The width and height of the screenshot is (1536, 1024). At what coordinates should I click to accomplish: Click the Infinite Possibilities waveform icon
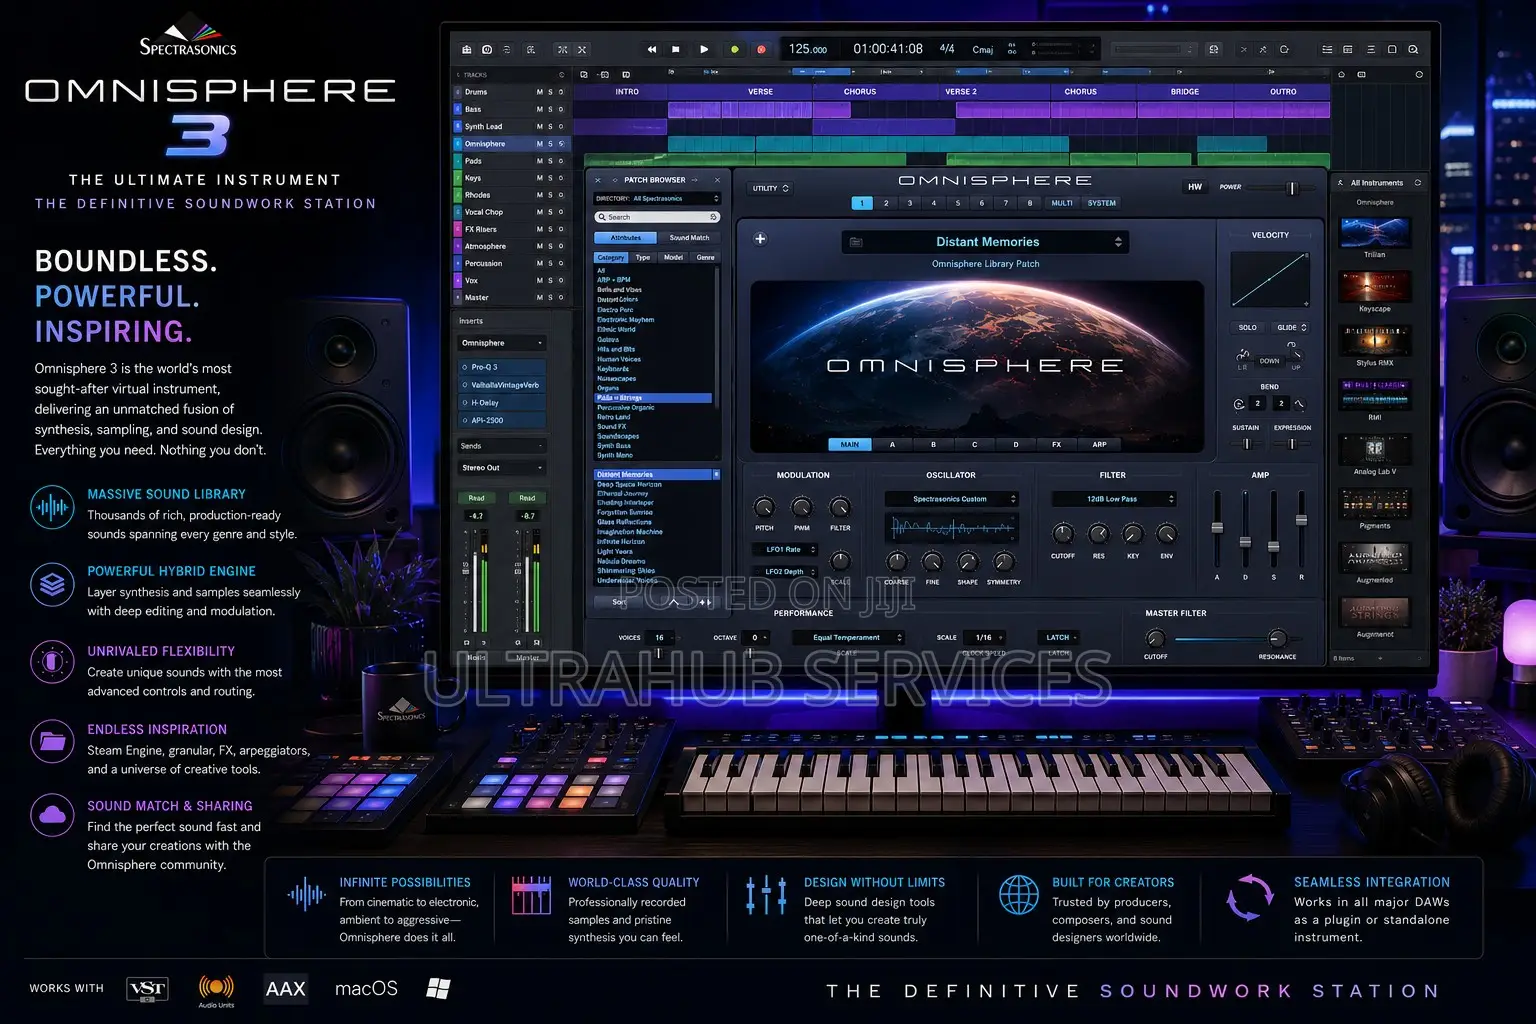[307, 894]
